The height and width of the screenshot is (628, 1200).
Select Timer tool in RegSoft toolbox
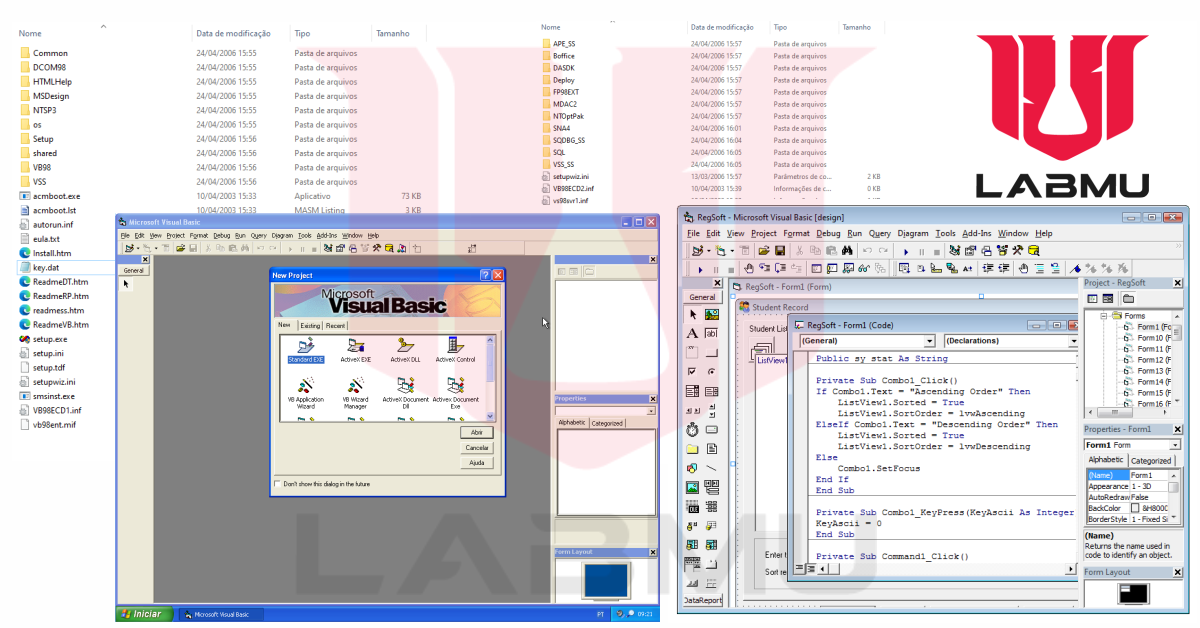(692, 430)
